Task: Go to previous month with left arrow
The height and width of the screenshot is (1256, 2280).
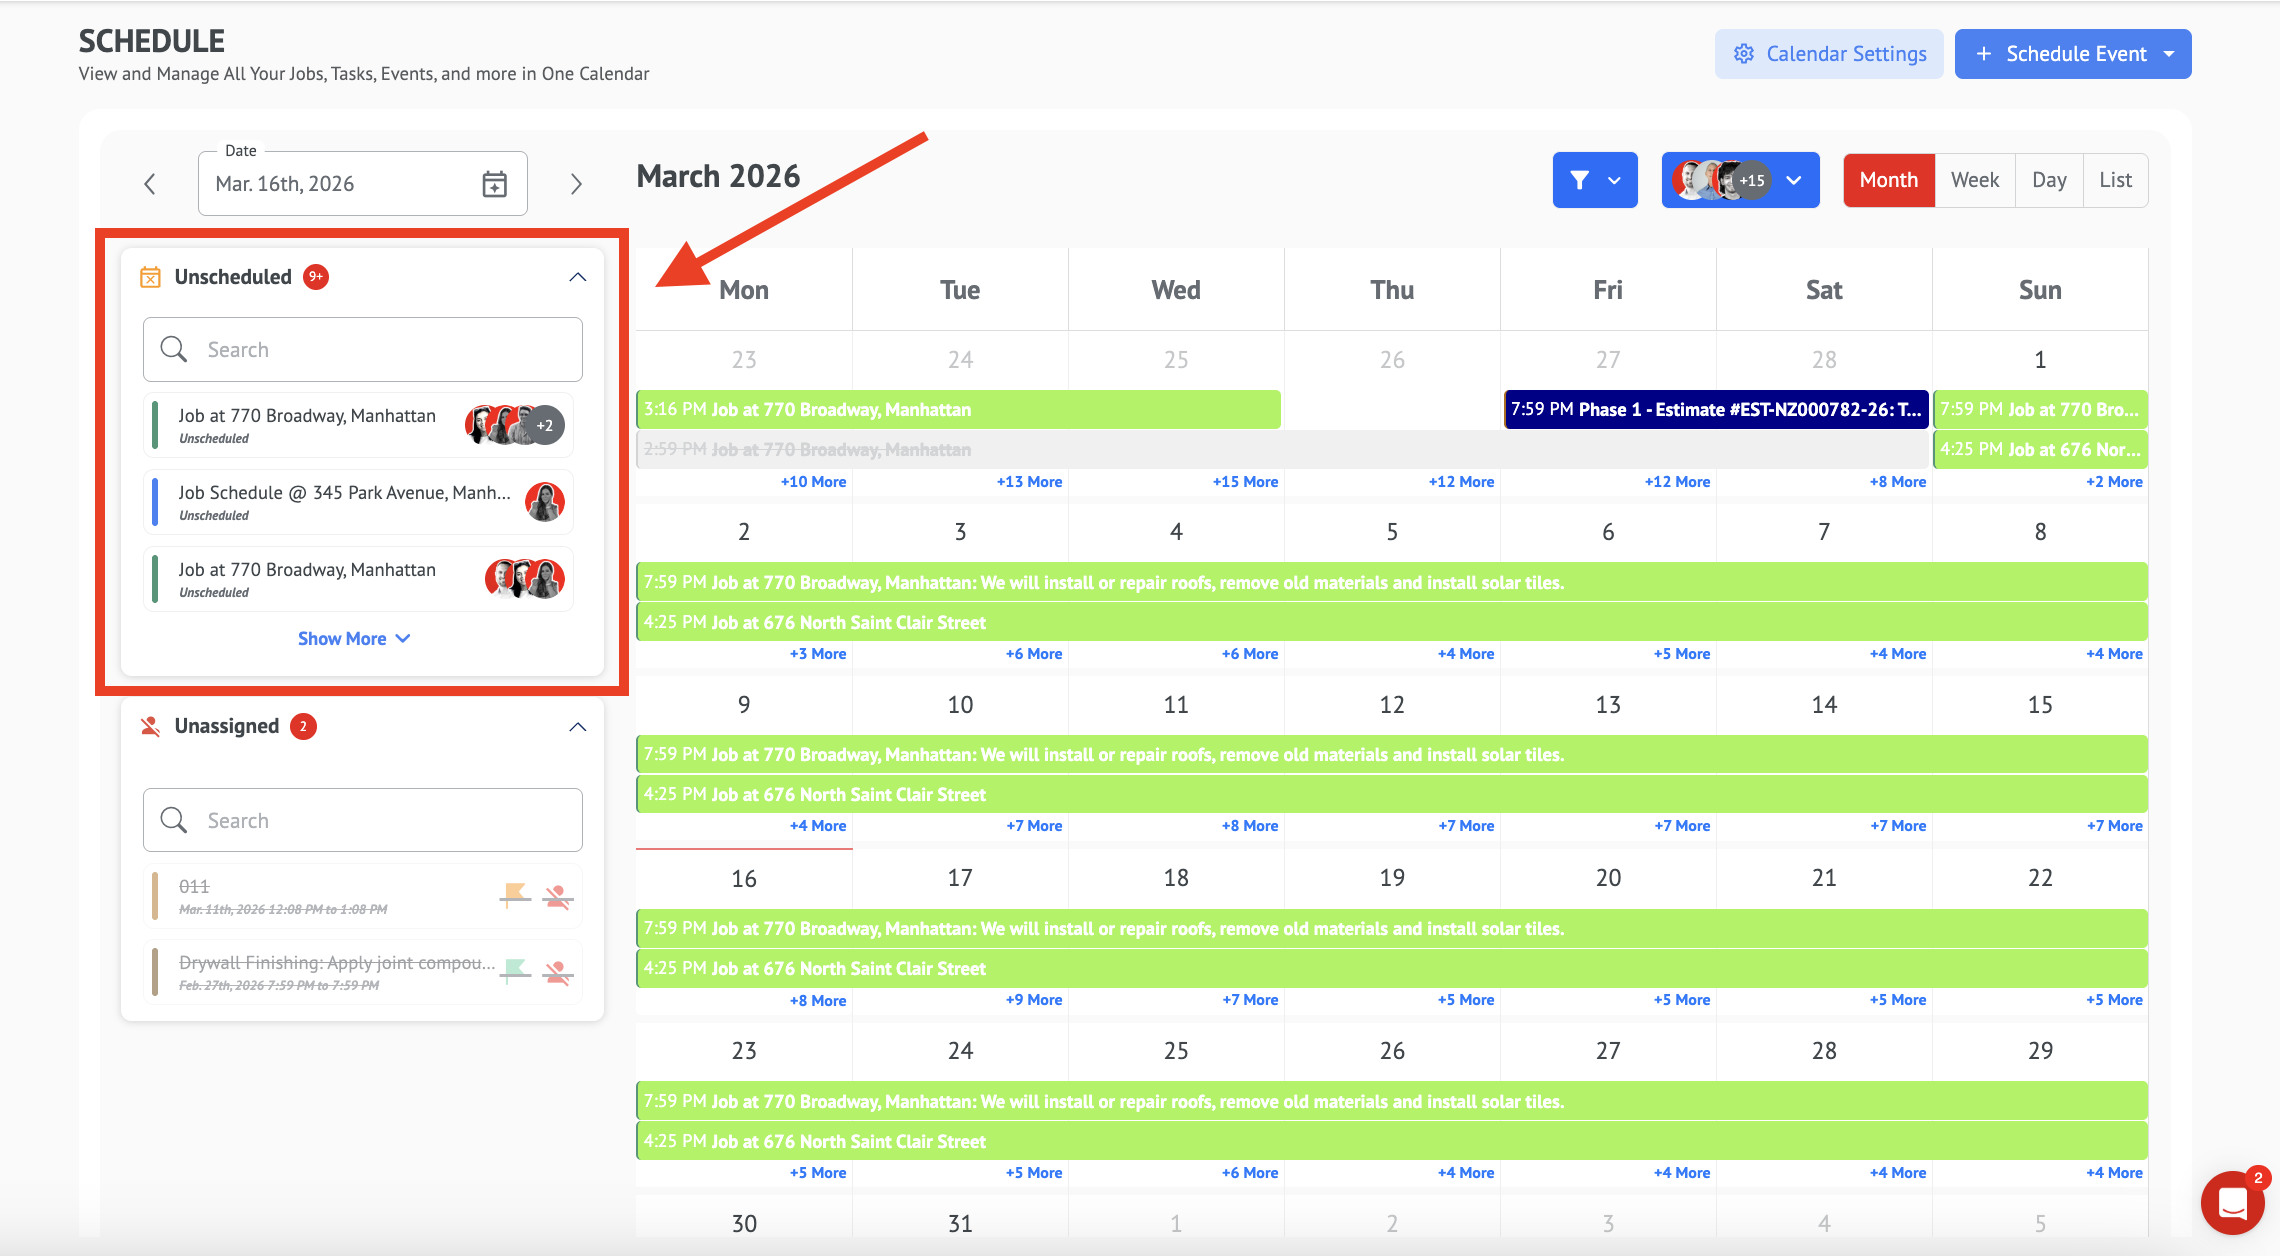Action: (x=150, y=184)
